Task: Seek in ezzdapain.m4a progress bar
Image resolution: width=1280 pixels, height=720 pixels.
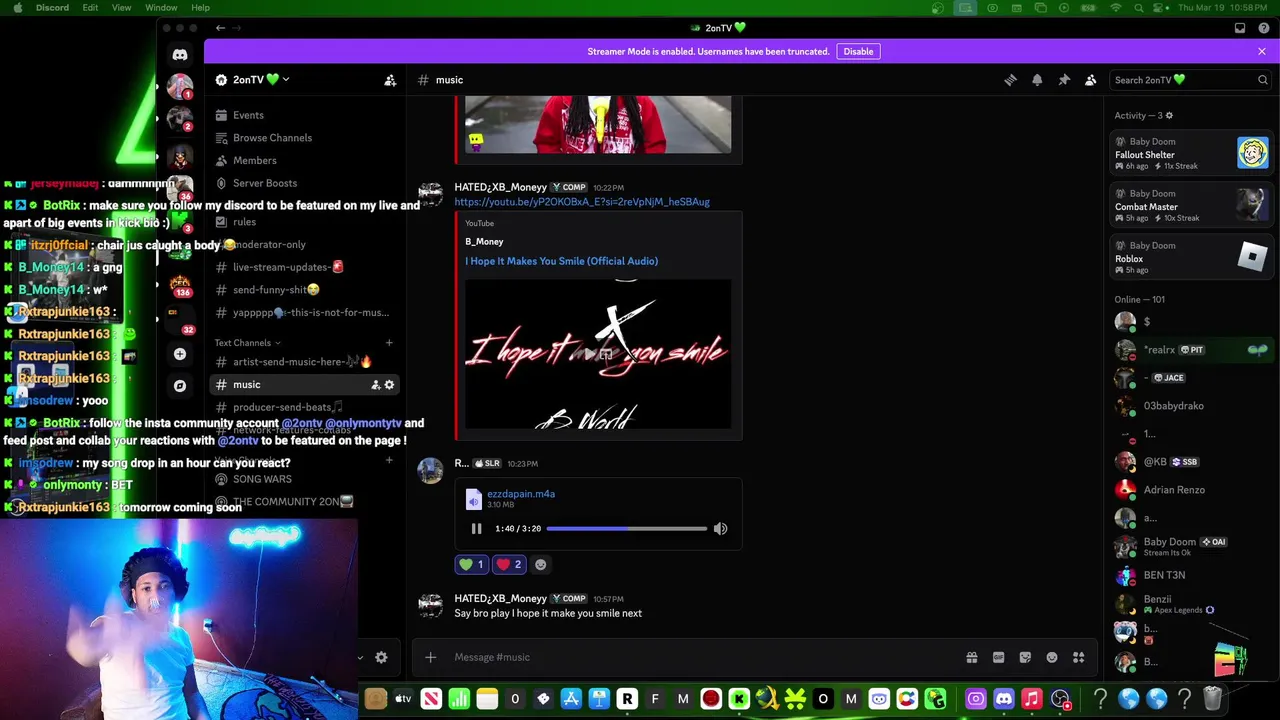Action: [x=627, y=528]
